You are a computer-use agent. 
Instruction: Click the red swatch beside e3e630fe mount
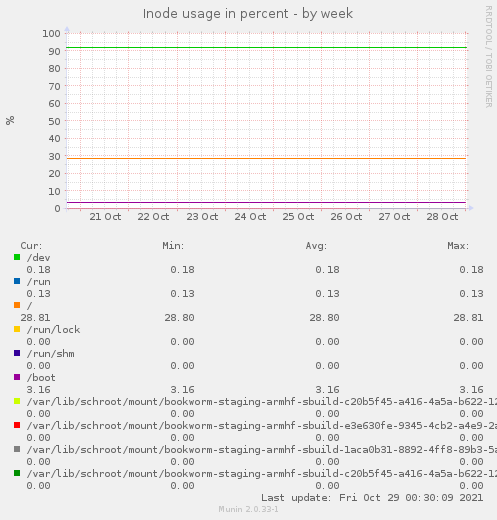(17, 425)
